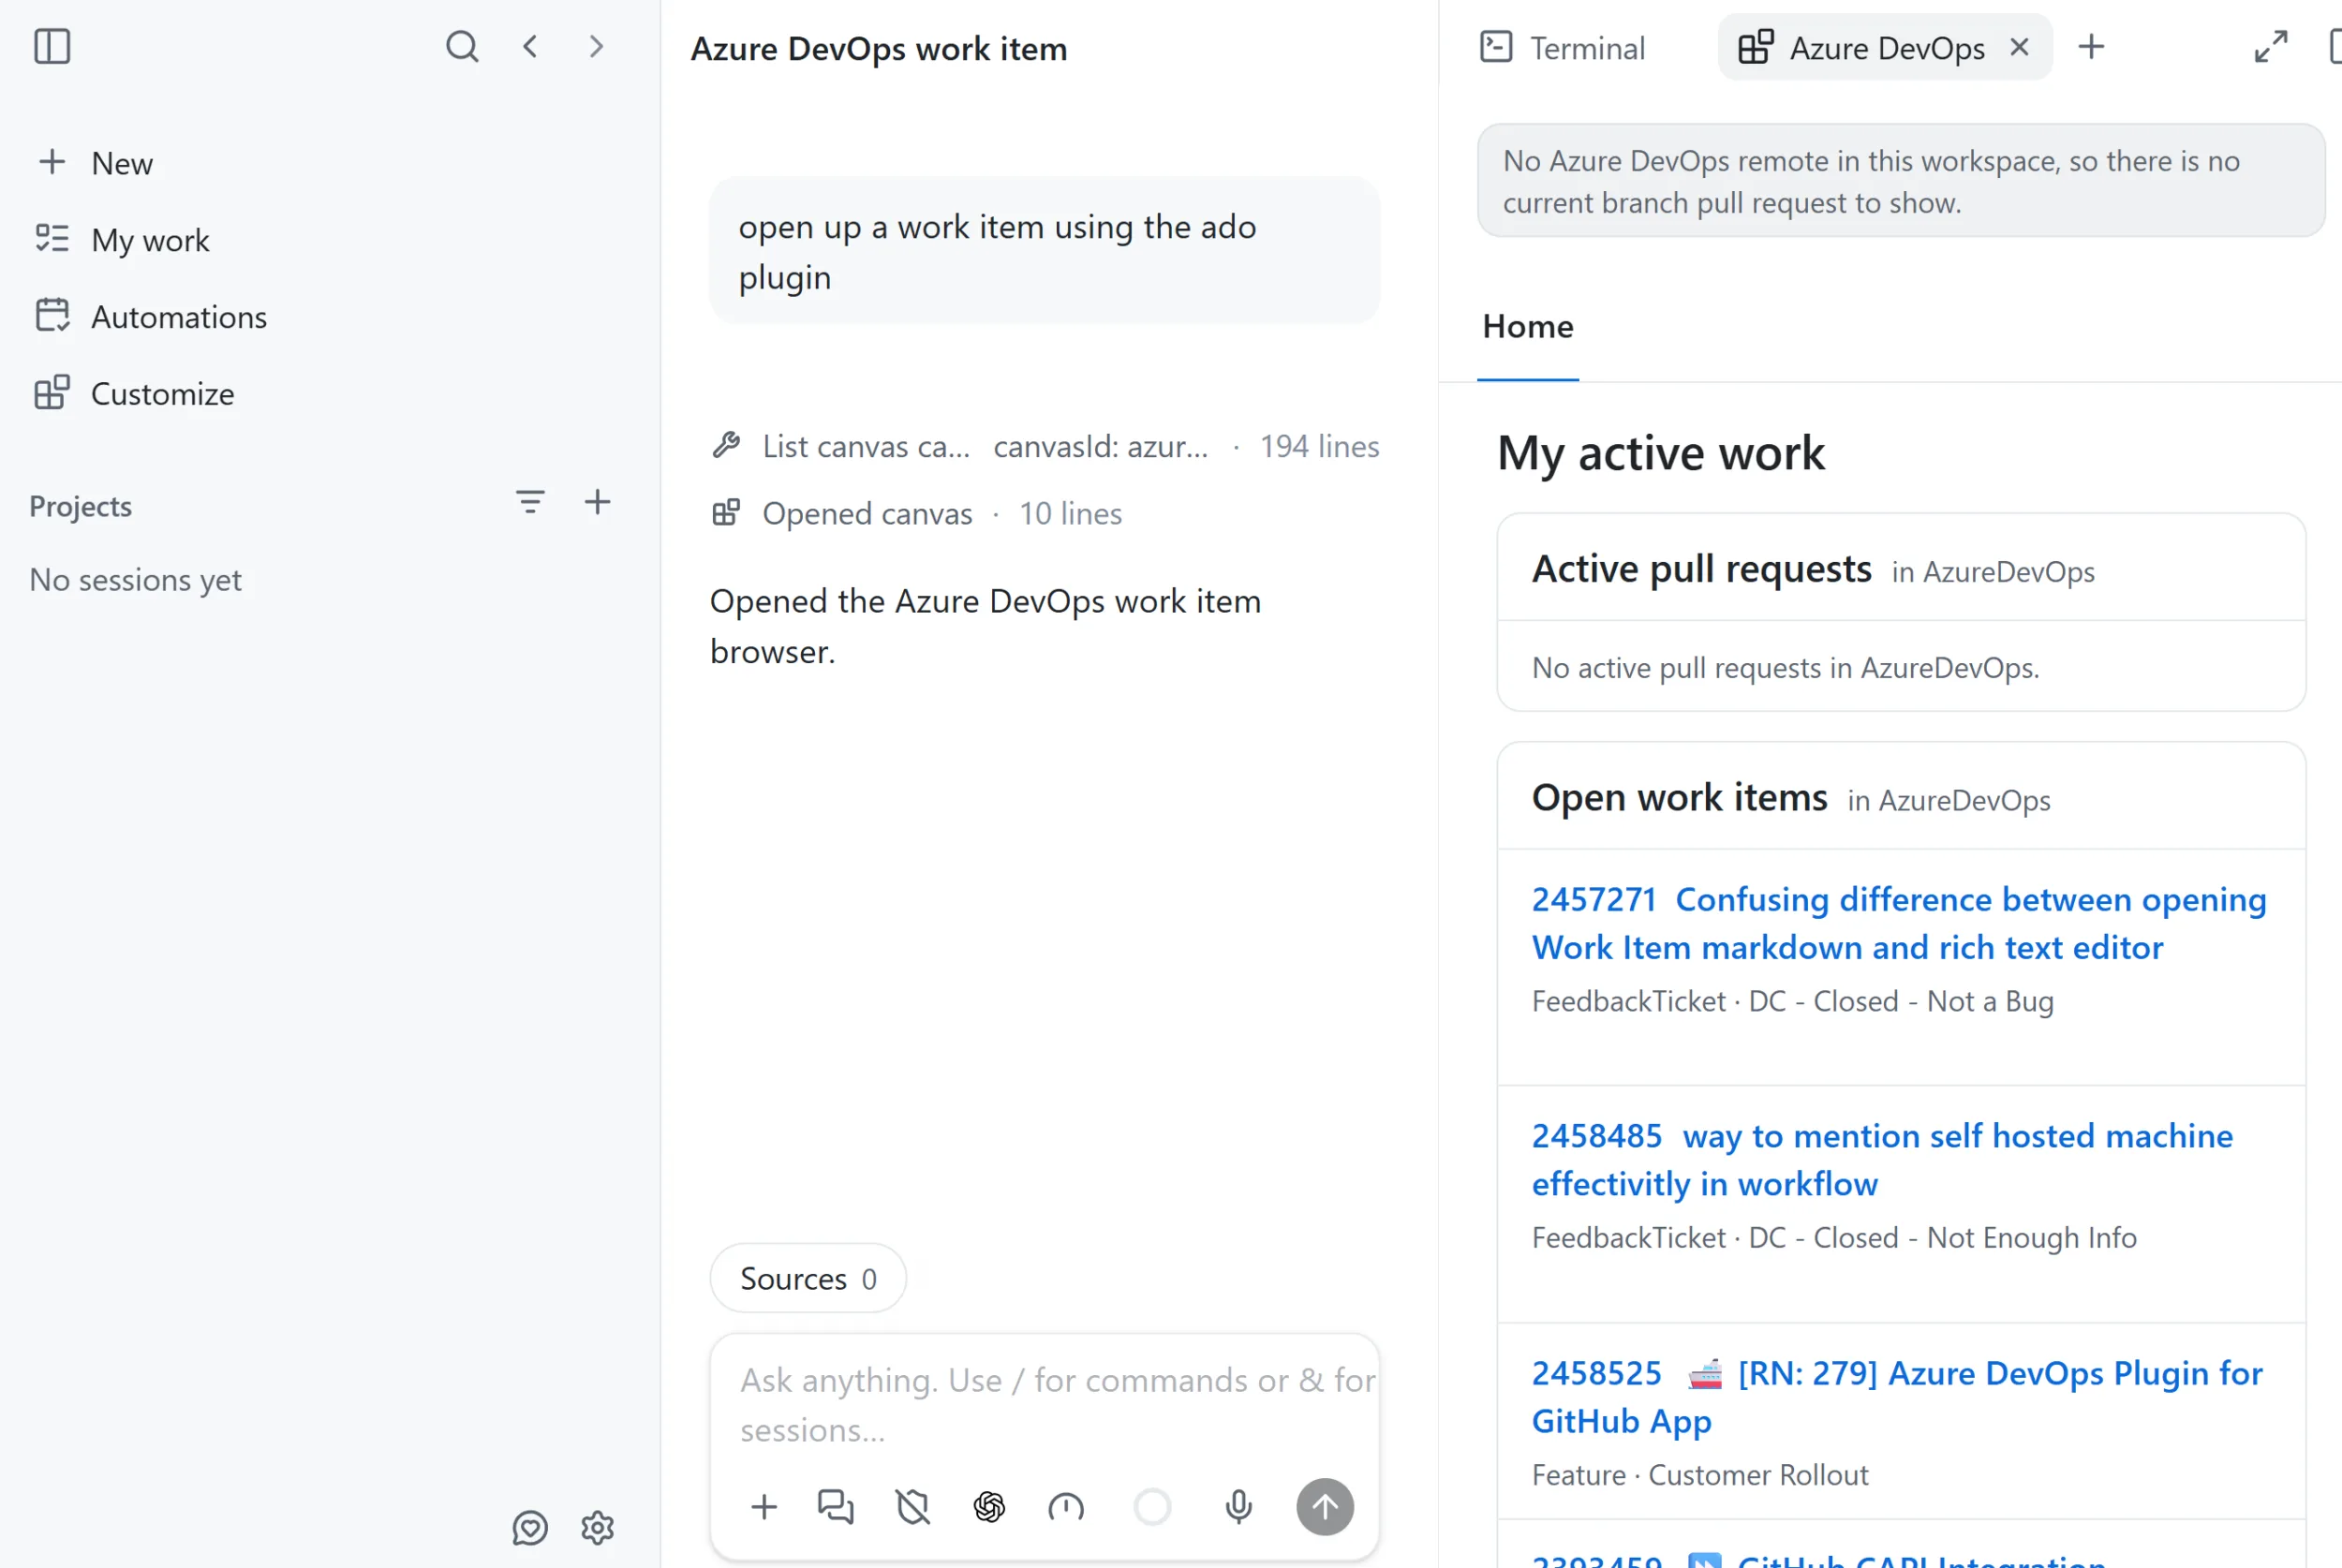Select the Home tab
This screenshot has height=1568, width=2342.
[1528, 327]
